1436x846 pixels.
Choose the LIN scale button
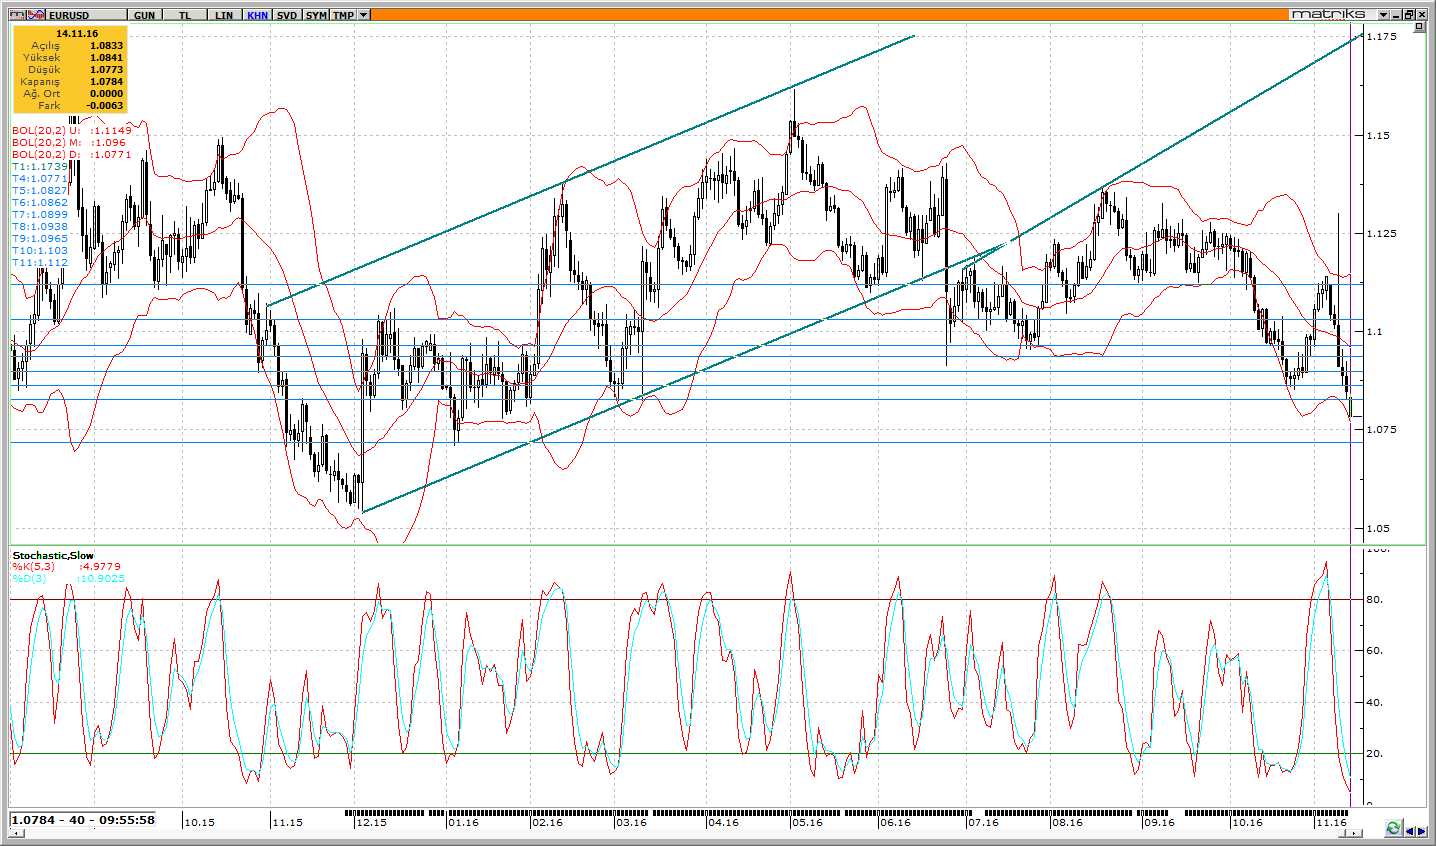click(224, 15)
